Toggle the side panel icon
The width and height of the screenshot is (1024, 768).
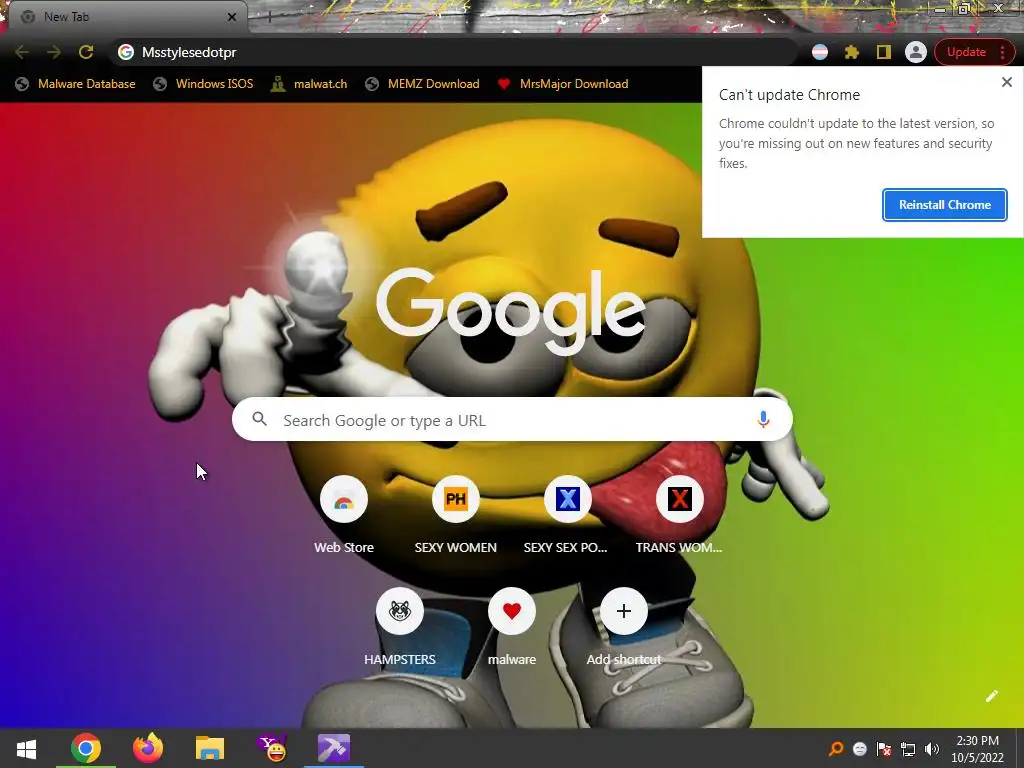(x=884, y=52)
